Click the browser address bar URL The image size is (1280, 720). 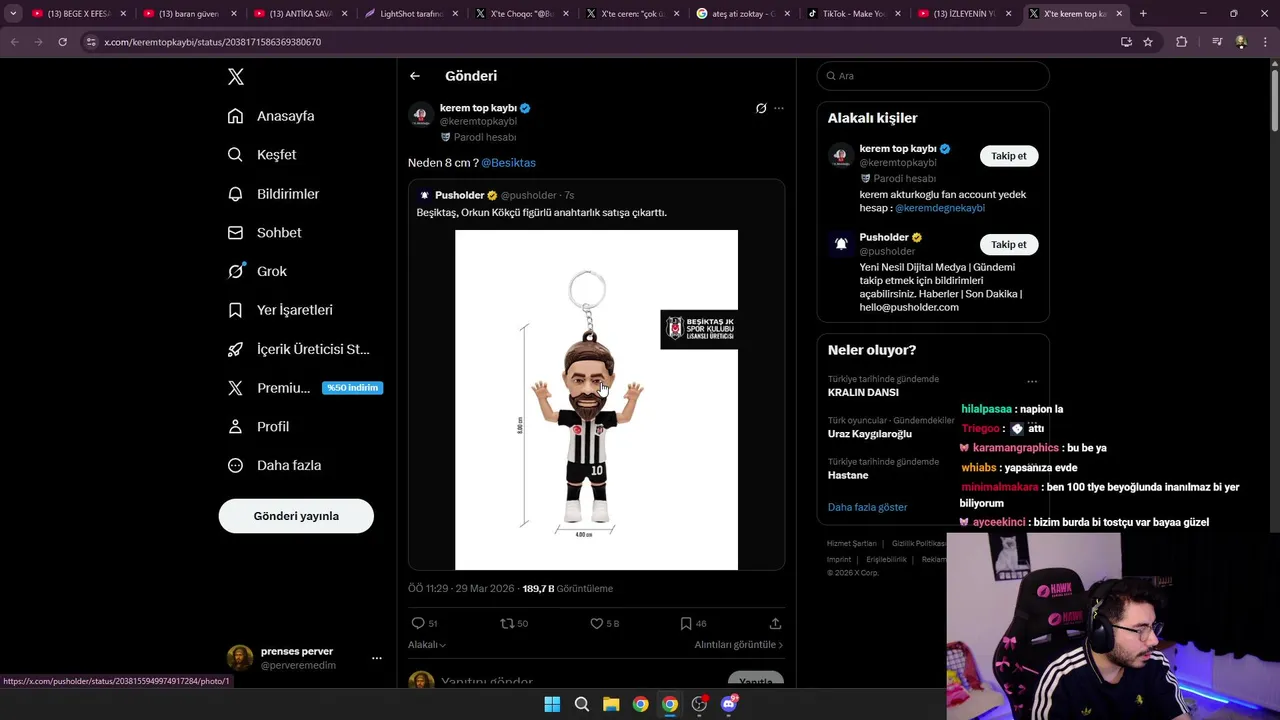(x=212, y=42)
